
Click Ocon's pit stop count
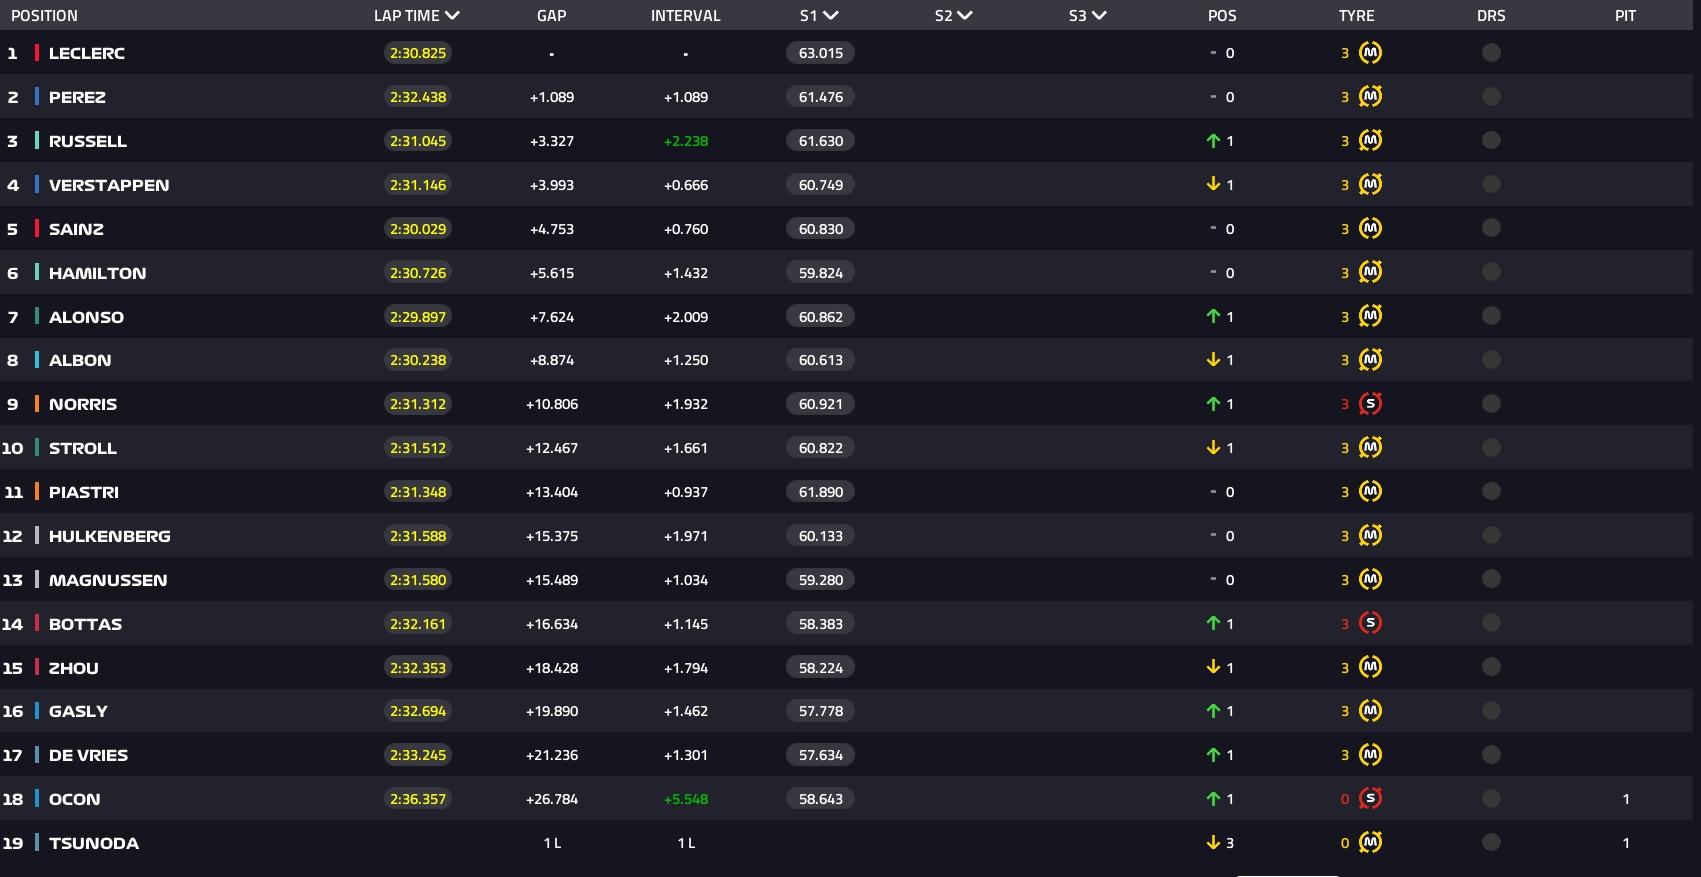[1626, 799]
